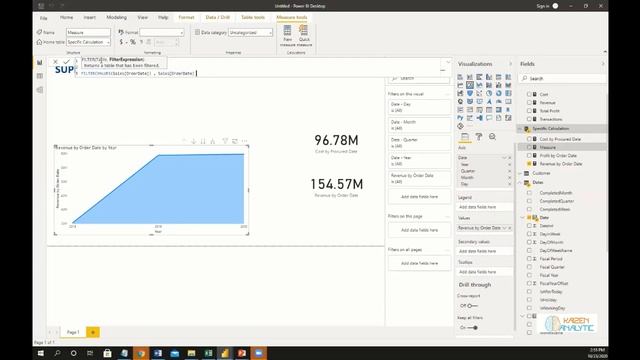Select the selected area chart visualization icon
The image size is (640, 360).
[x=470, y=85]
